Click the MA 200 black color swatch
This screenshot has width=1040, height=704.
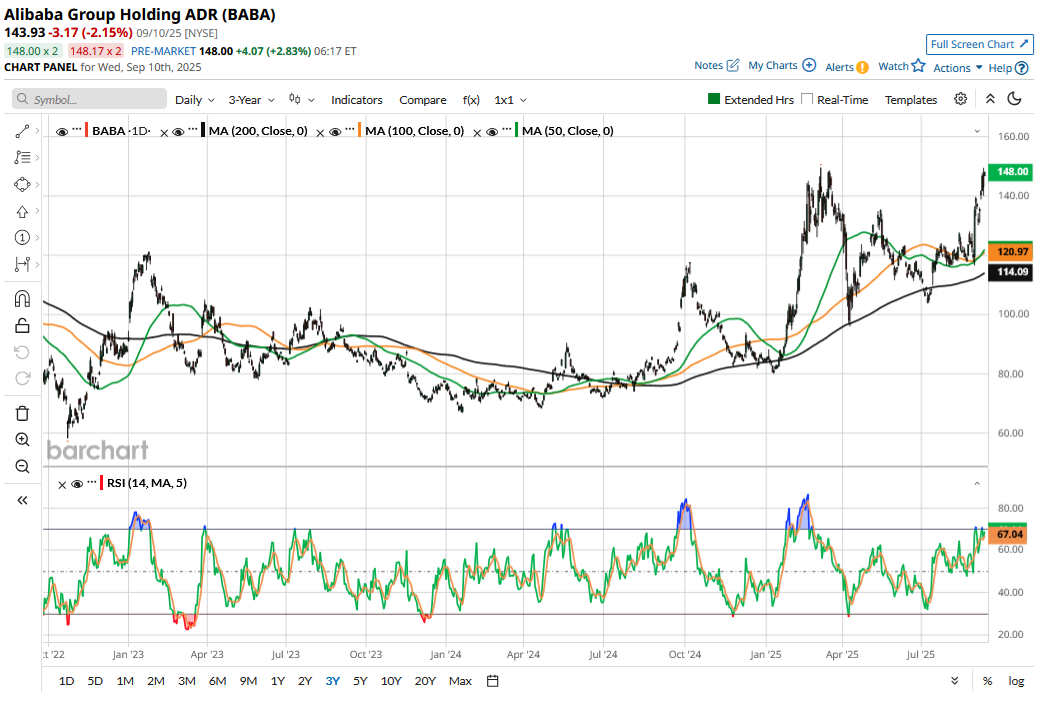pyautogui.click(x=203, y=130)
